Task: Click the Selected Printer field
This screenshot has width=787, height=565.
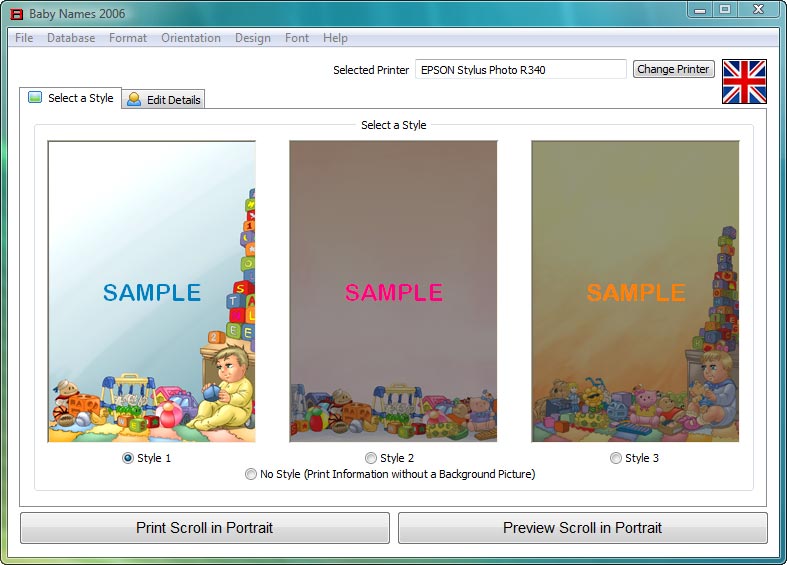Action: pyautogui.click(x=520, y=69)
